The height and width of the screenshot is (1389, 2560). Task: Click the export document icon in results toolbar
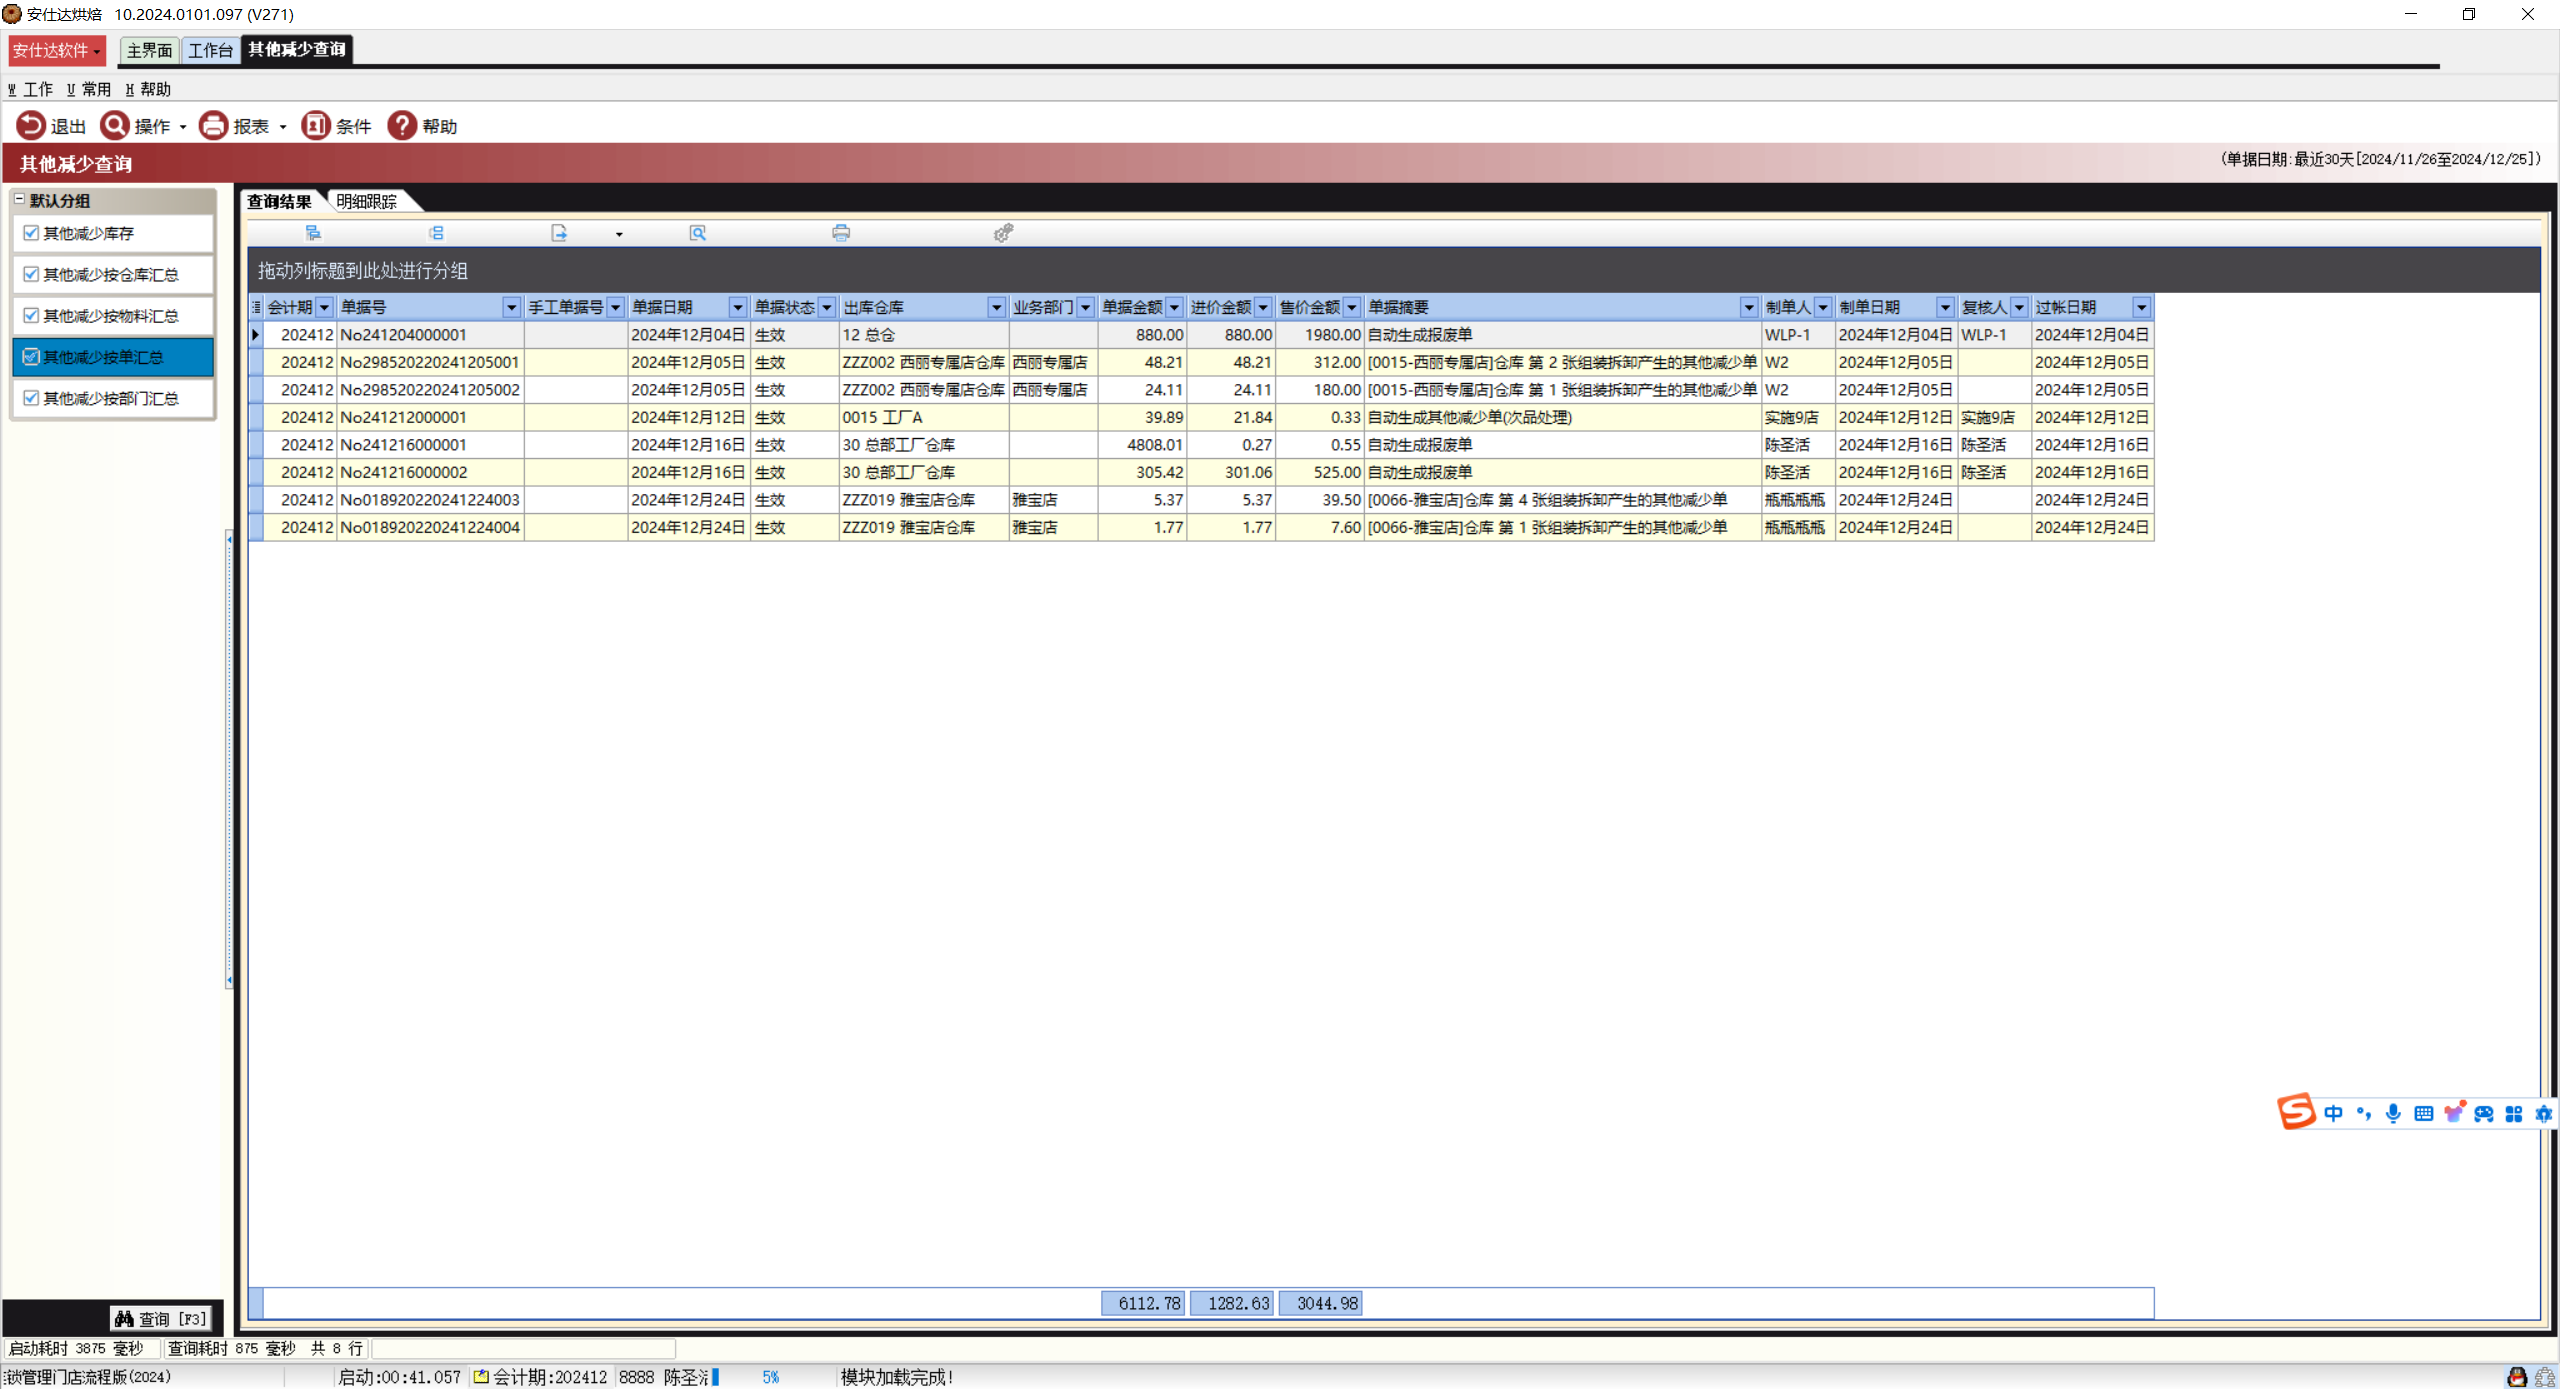(559, 233)
